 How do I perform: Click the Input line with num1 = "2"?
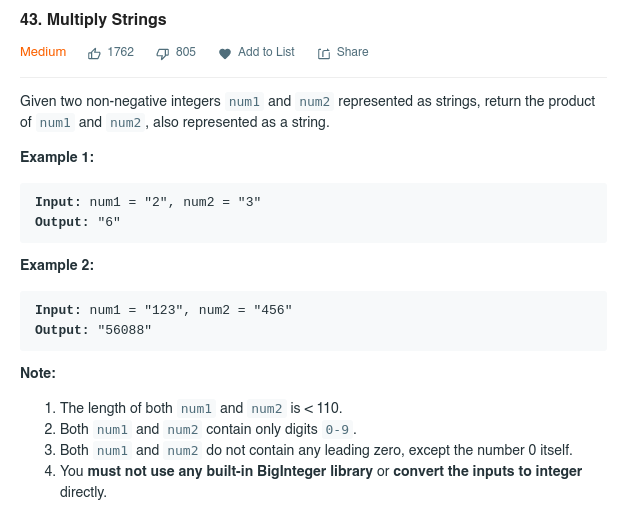coord(148,202)
